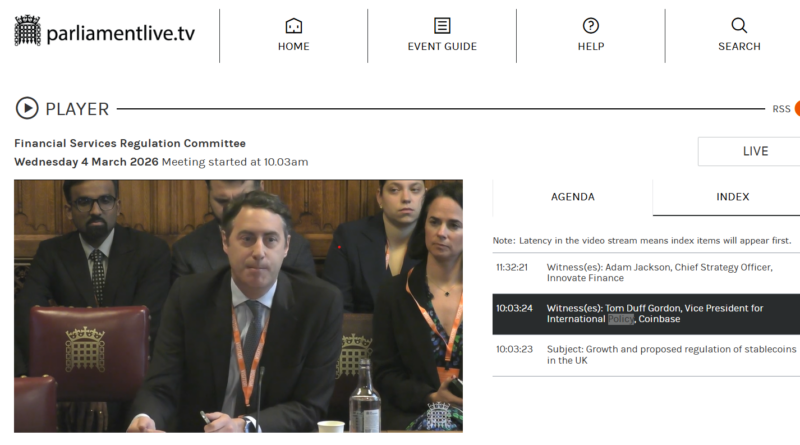
Task: Click the portcullis crest logo icon
Action: click(28, 30)
